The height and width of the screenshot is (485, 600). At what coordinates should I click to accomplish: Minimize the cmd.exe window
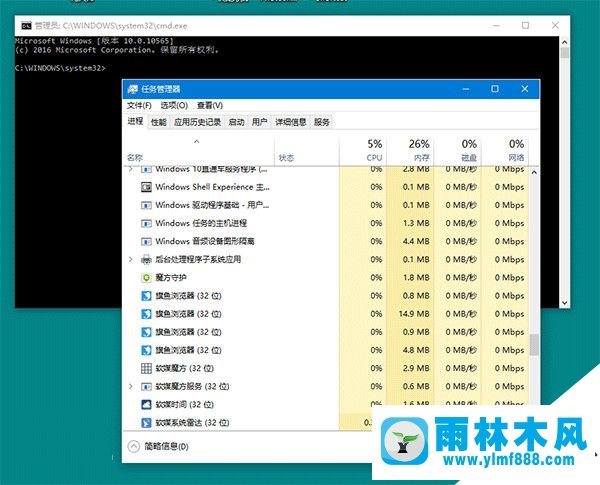(x=497, y=26)
